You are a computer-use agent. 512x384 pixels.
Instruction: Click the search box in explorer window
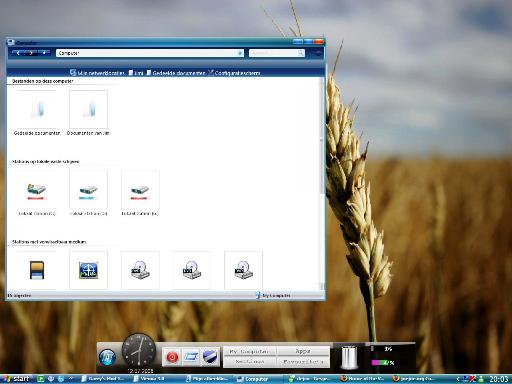pyautogui.click(x=277, y=53)
